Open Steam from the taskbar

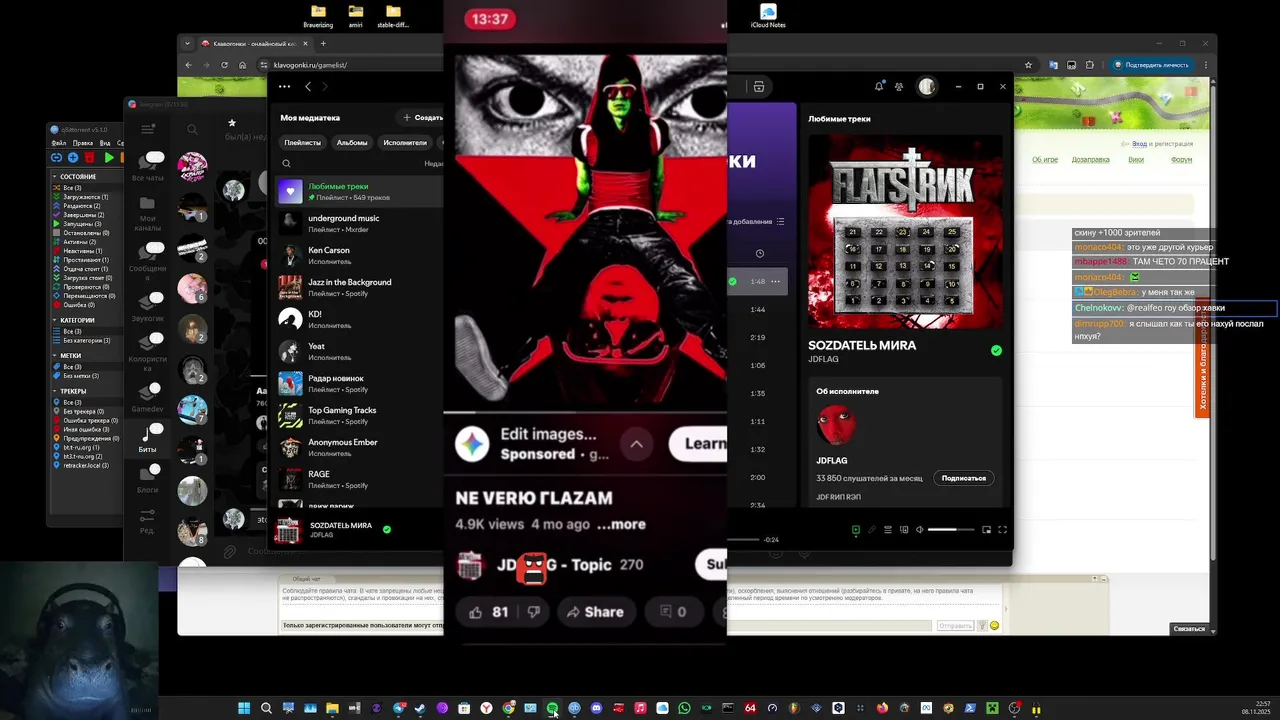(x=420, y=708)
